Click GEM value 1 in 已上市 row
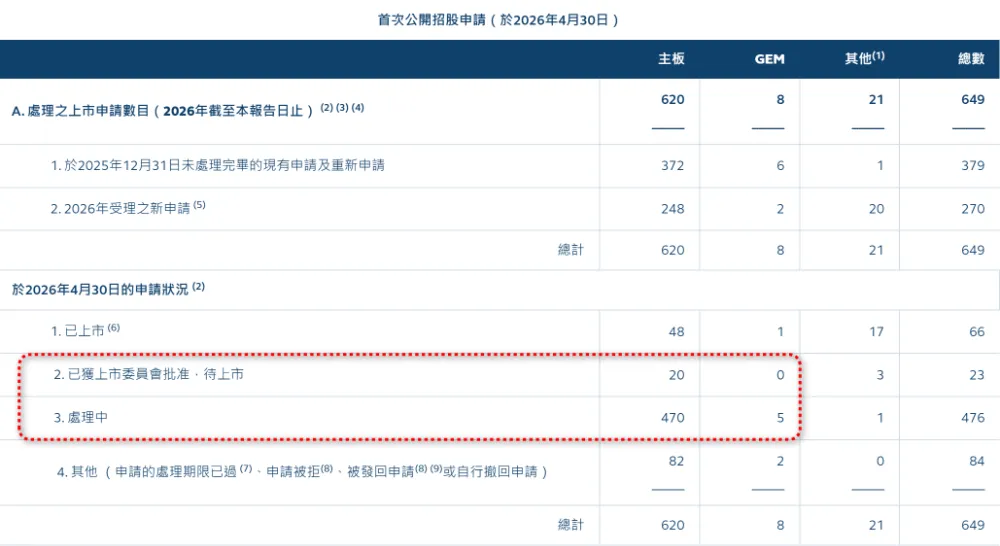This screenshot has height=546, width=1000. [781, 332]
